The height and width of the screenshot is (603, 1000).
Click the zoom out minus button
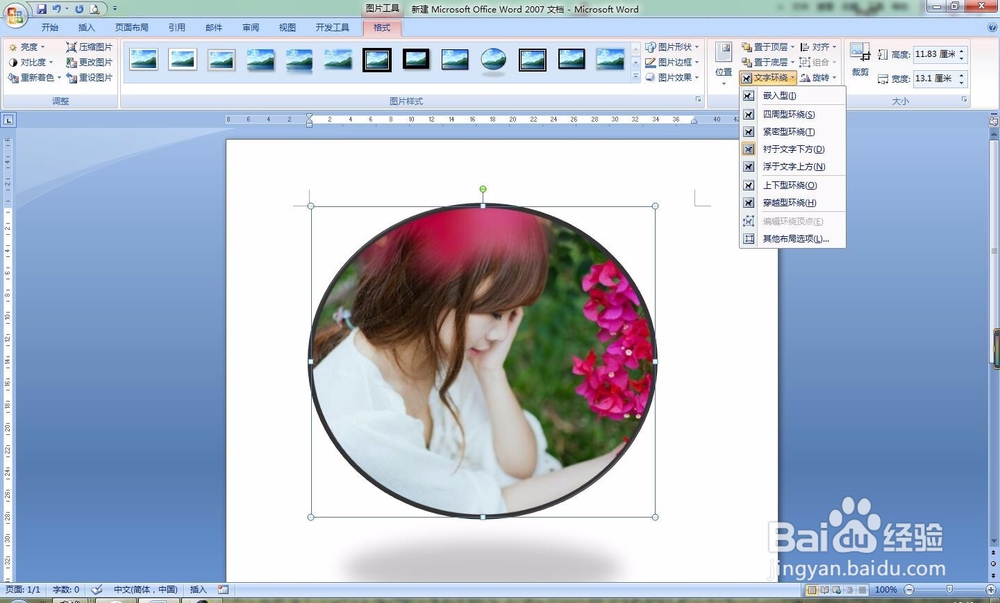[909, 590]
